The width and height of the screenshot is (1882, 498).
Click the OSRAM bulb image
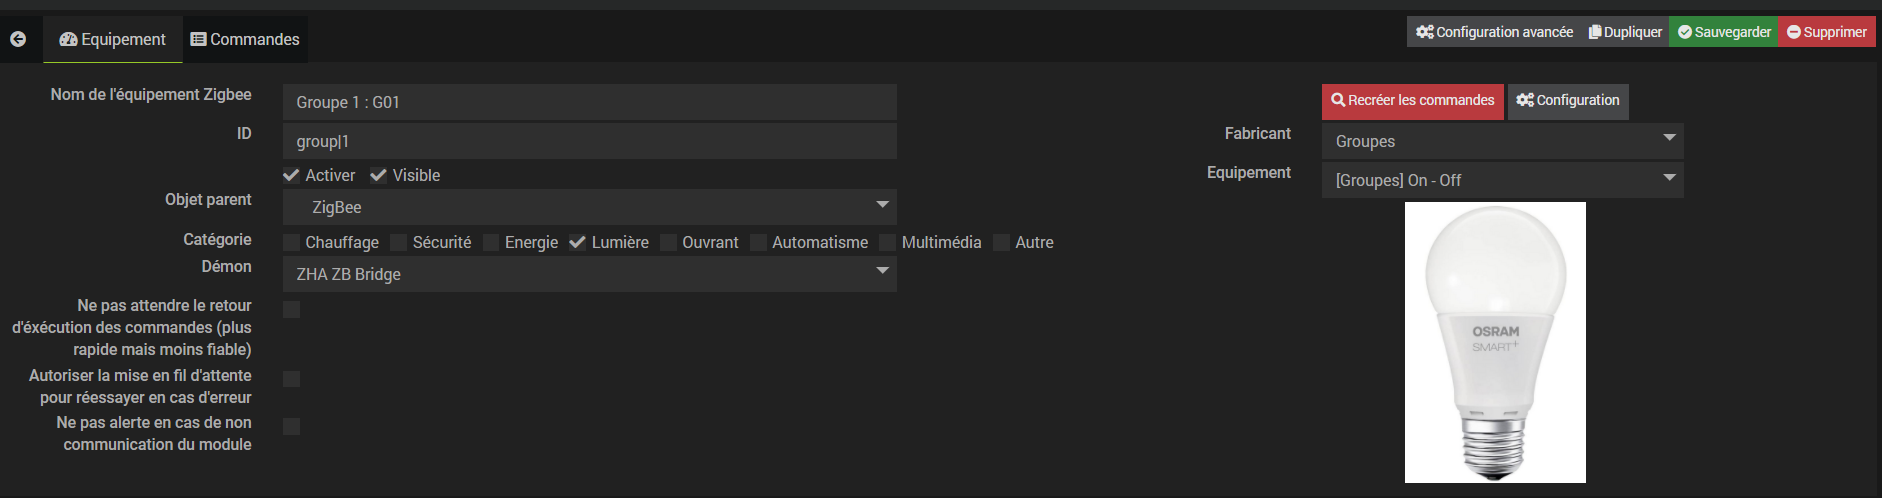point(1495,342)
